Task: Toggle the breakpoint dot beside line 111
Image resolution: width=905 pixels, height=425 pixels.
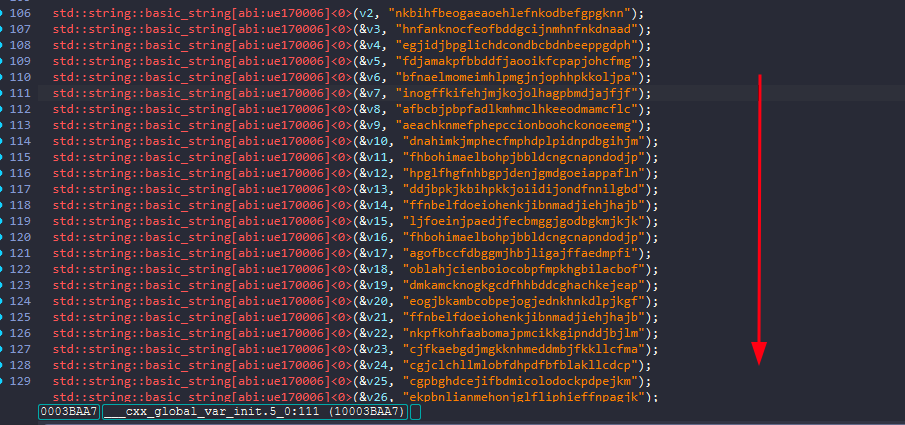Action: click(x=3, y=93)
